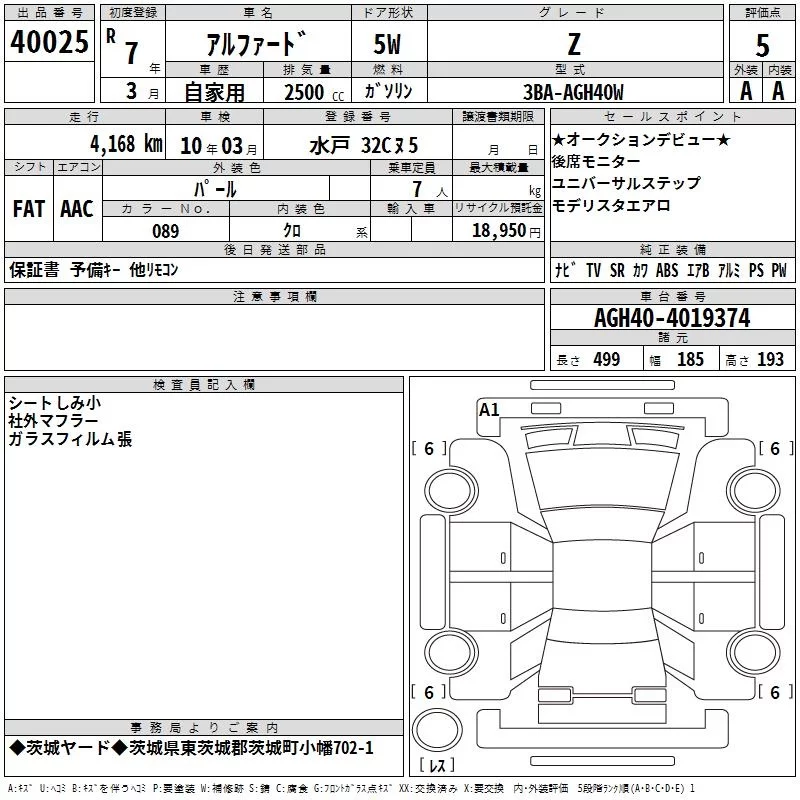Select chassis number AGH40-4019374
The image size is (800, 800).
click(x=672, y=318)
